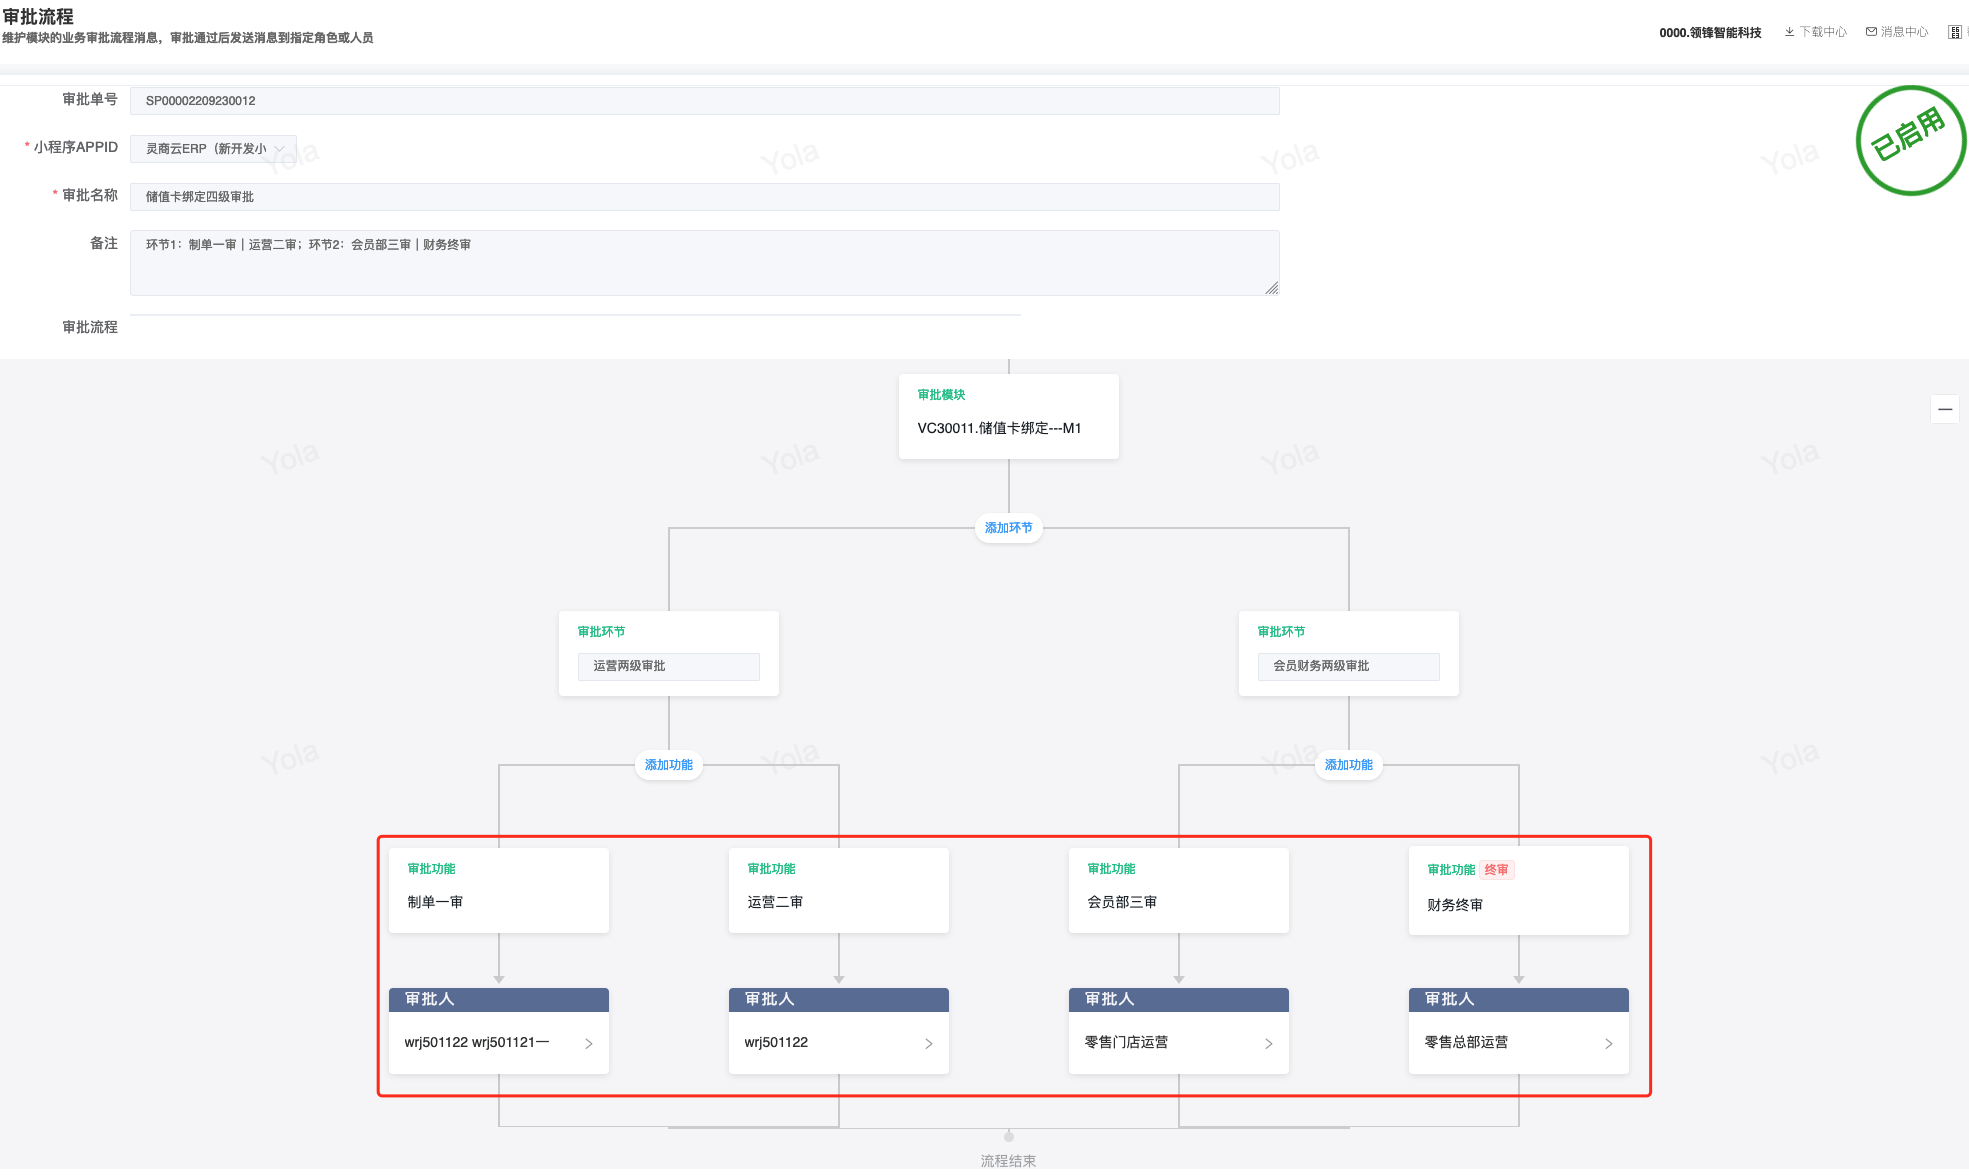Click the 终审 tag on 财务终审 card

(1496, 870)
